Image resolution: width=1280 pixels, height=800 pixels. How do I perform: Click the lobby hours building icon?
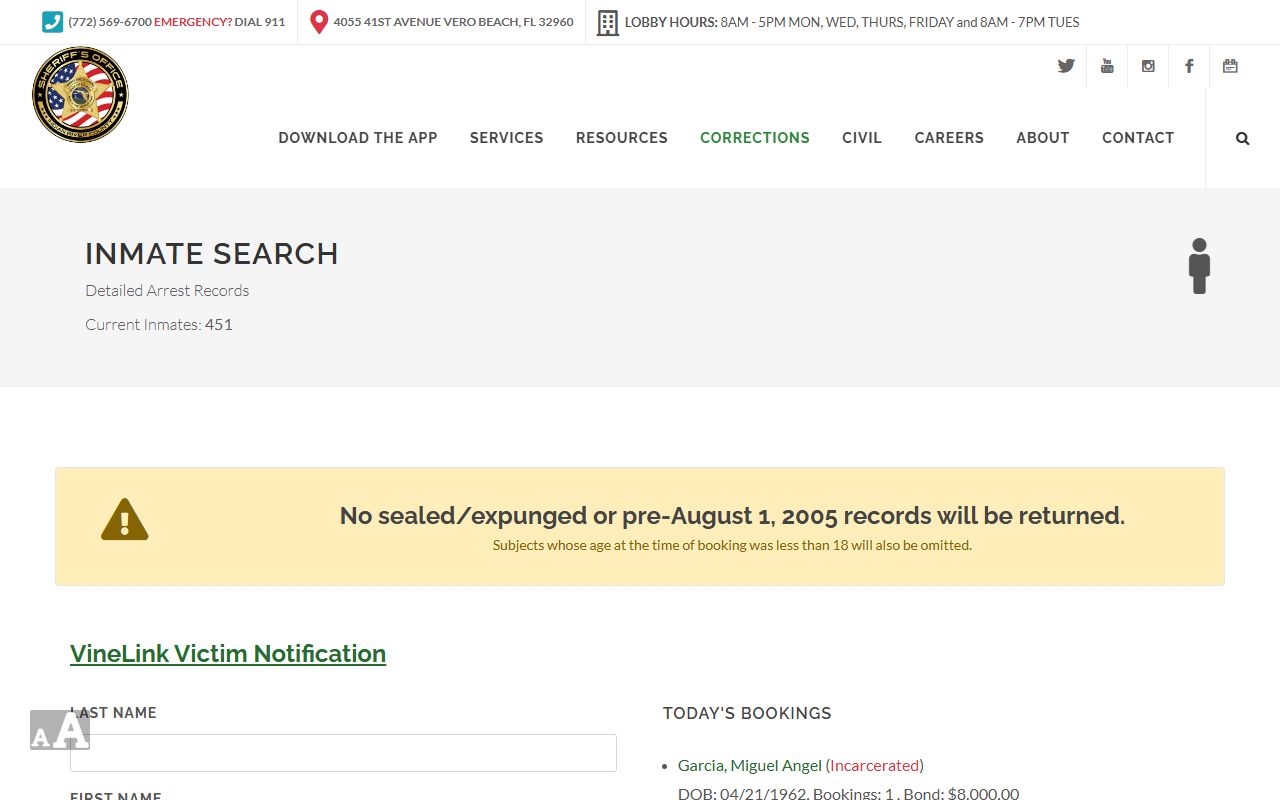tap(607, 22)
